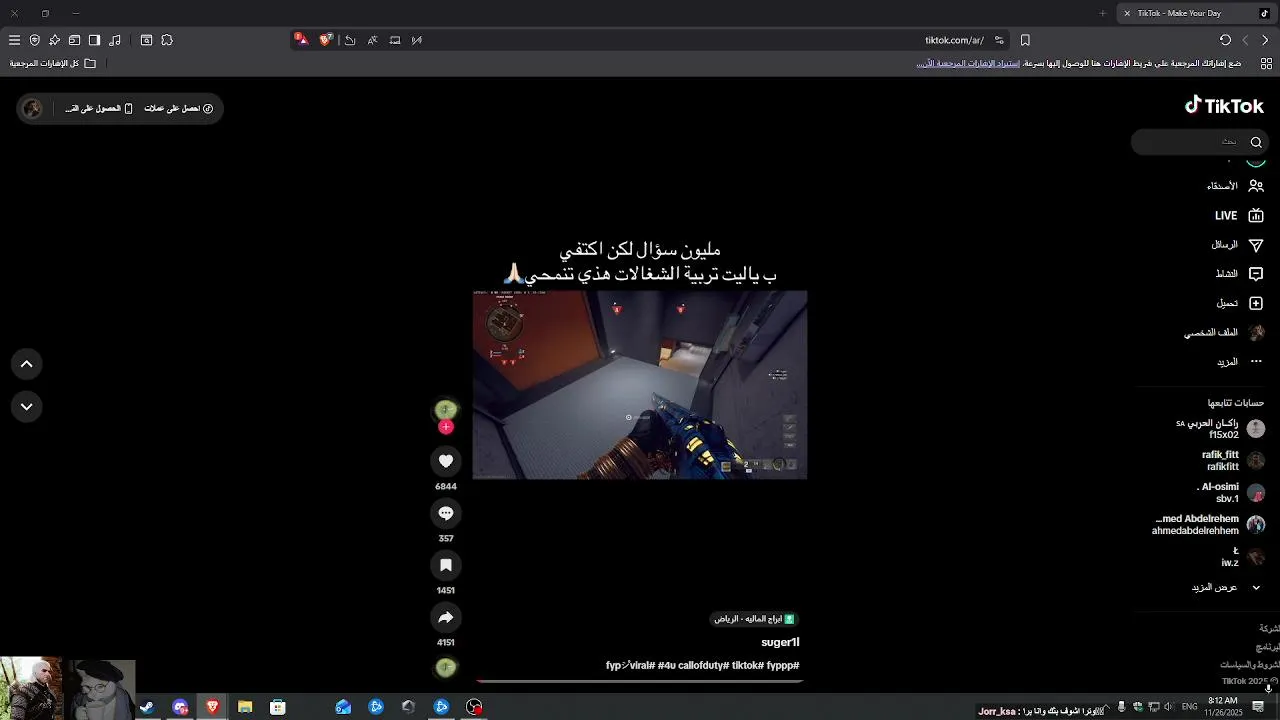Click the import bookmarks now link
This screenshot has width=1280, height=720.
tap(967, 63)
